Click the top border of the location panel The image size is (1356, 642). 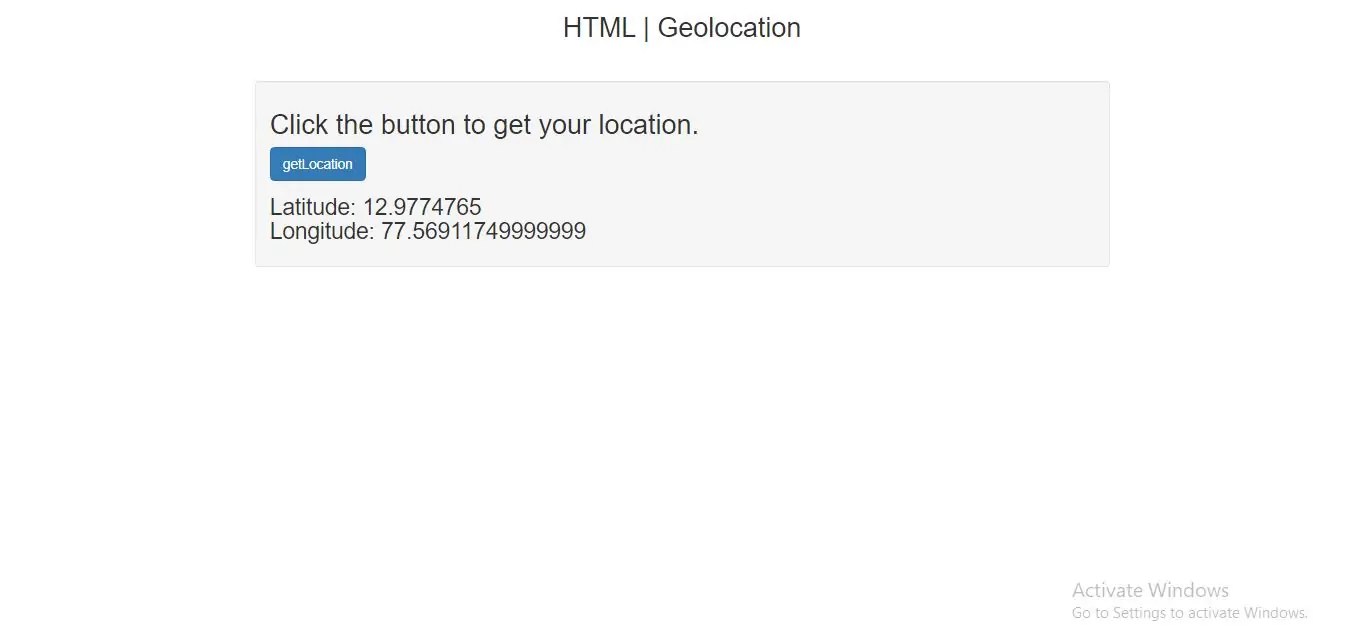(x=682, y=82)
